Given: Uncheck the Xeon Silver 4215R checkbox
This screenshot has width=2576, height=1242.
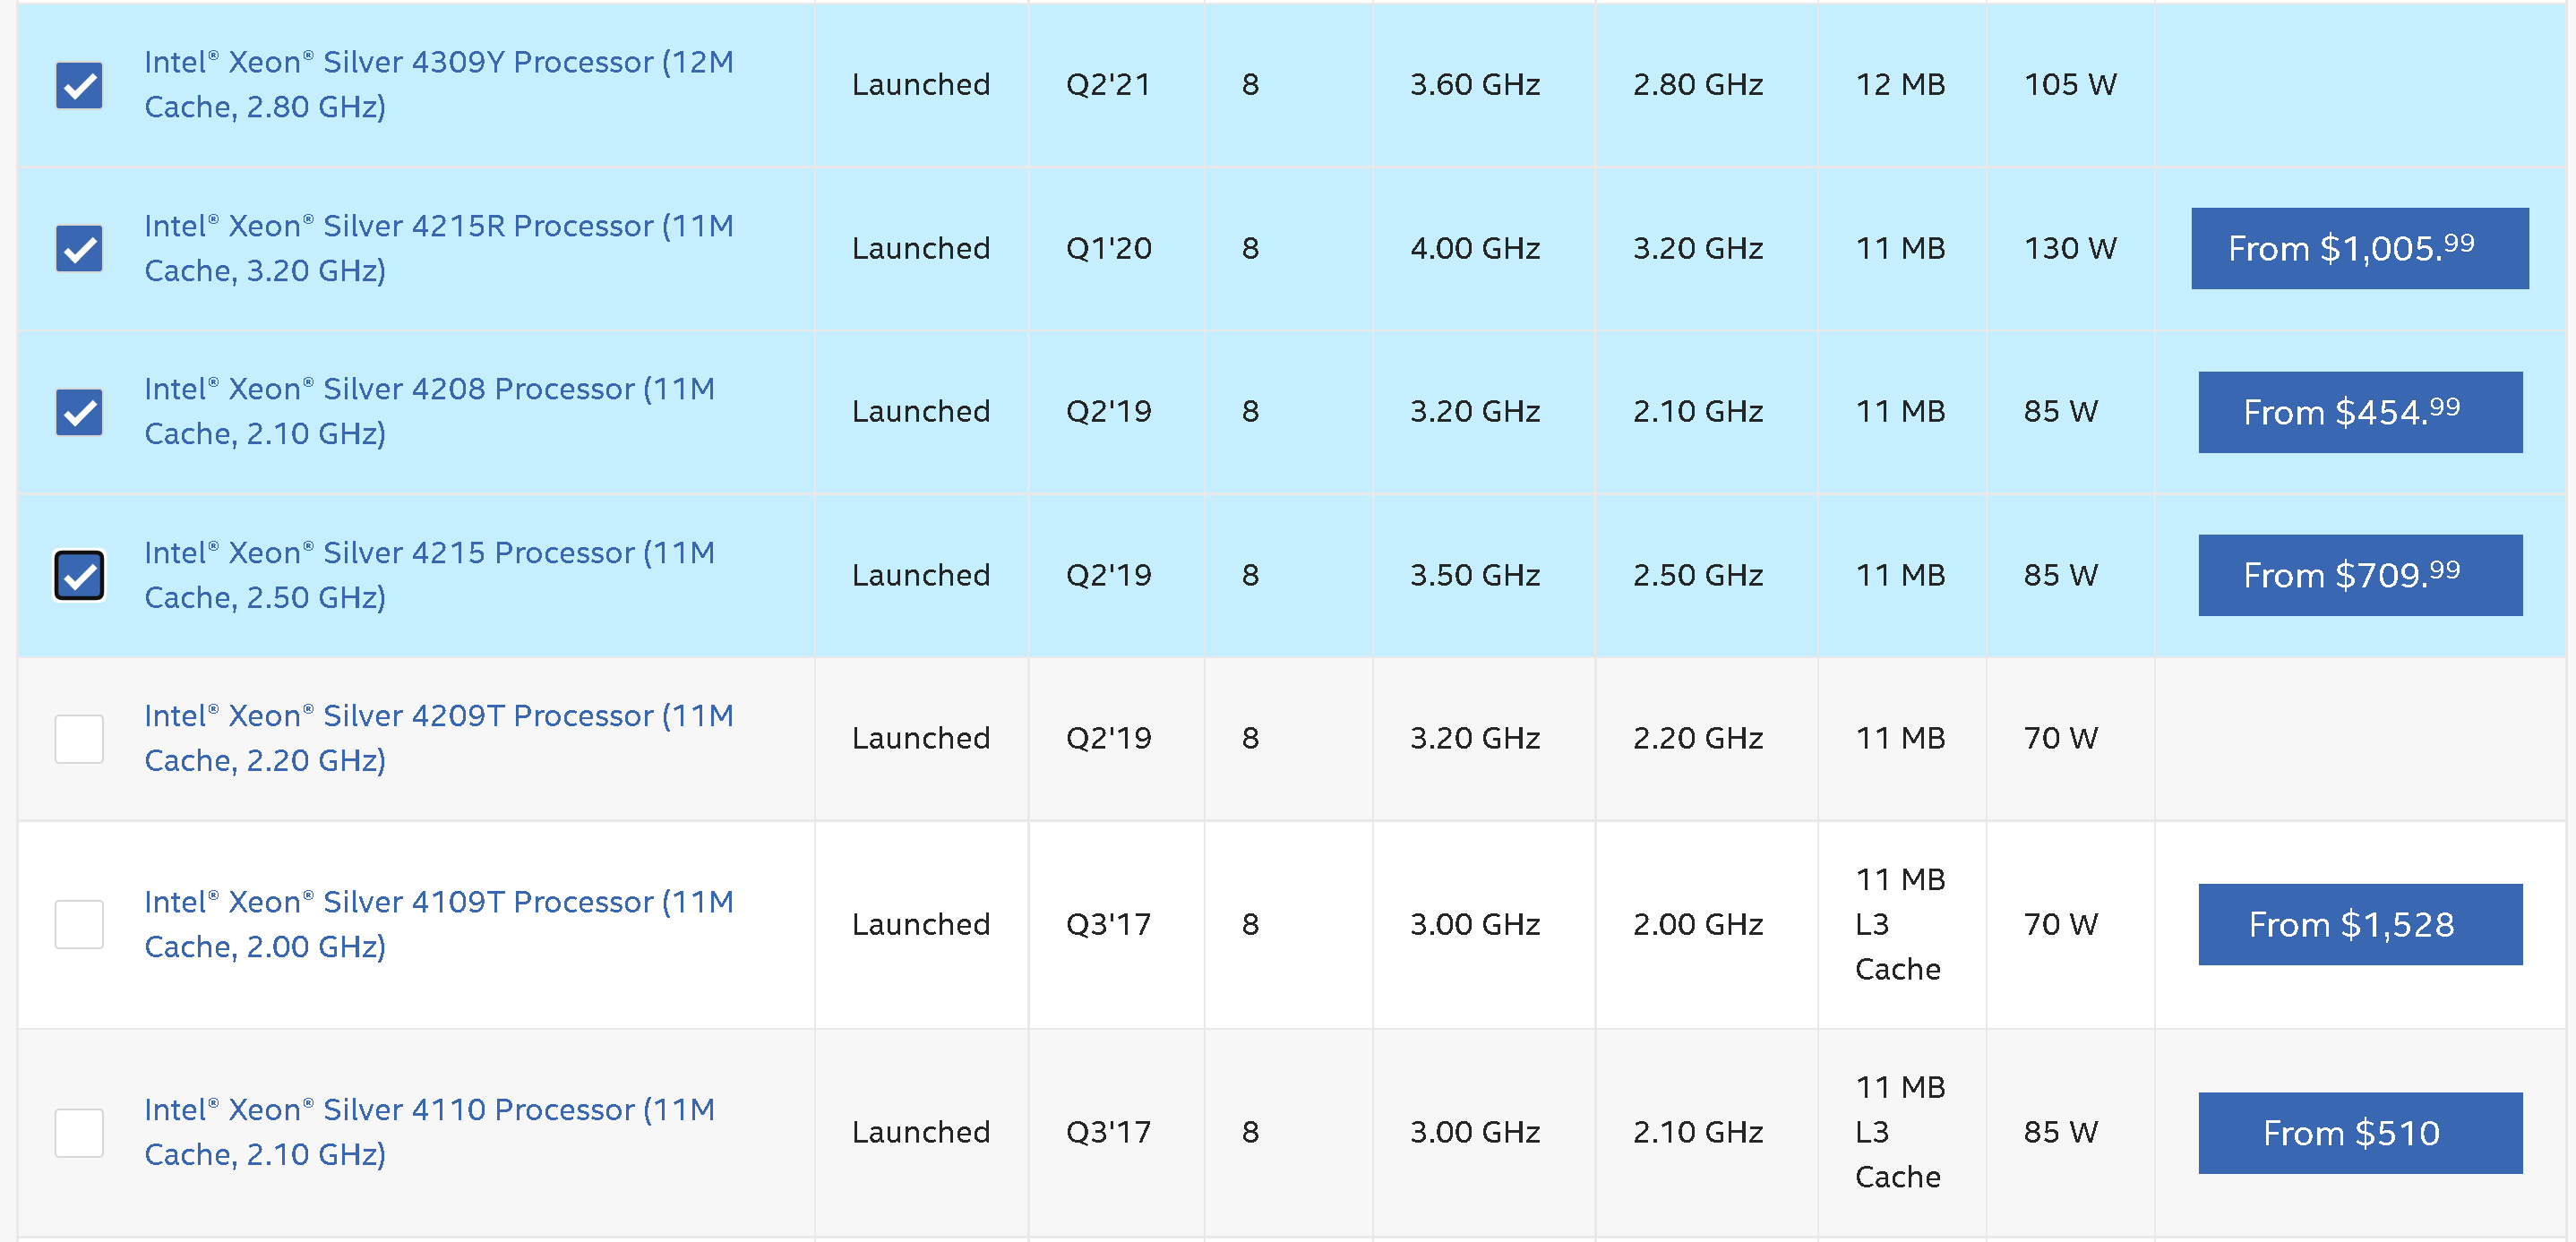Looking at the screenshot, I should point(79,248).
